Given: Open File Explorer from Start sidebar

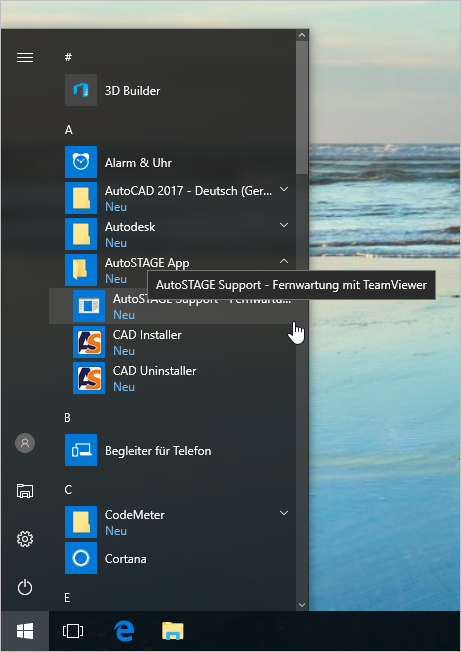Looking at the screenshot, I should coord(25,491).
